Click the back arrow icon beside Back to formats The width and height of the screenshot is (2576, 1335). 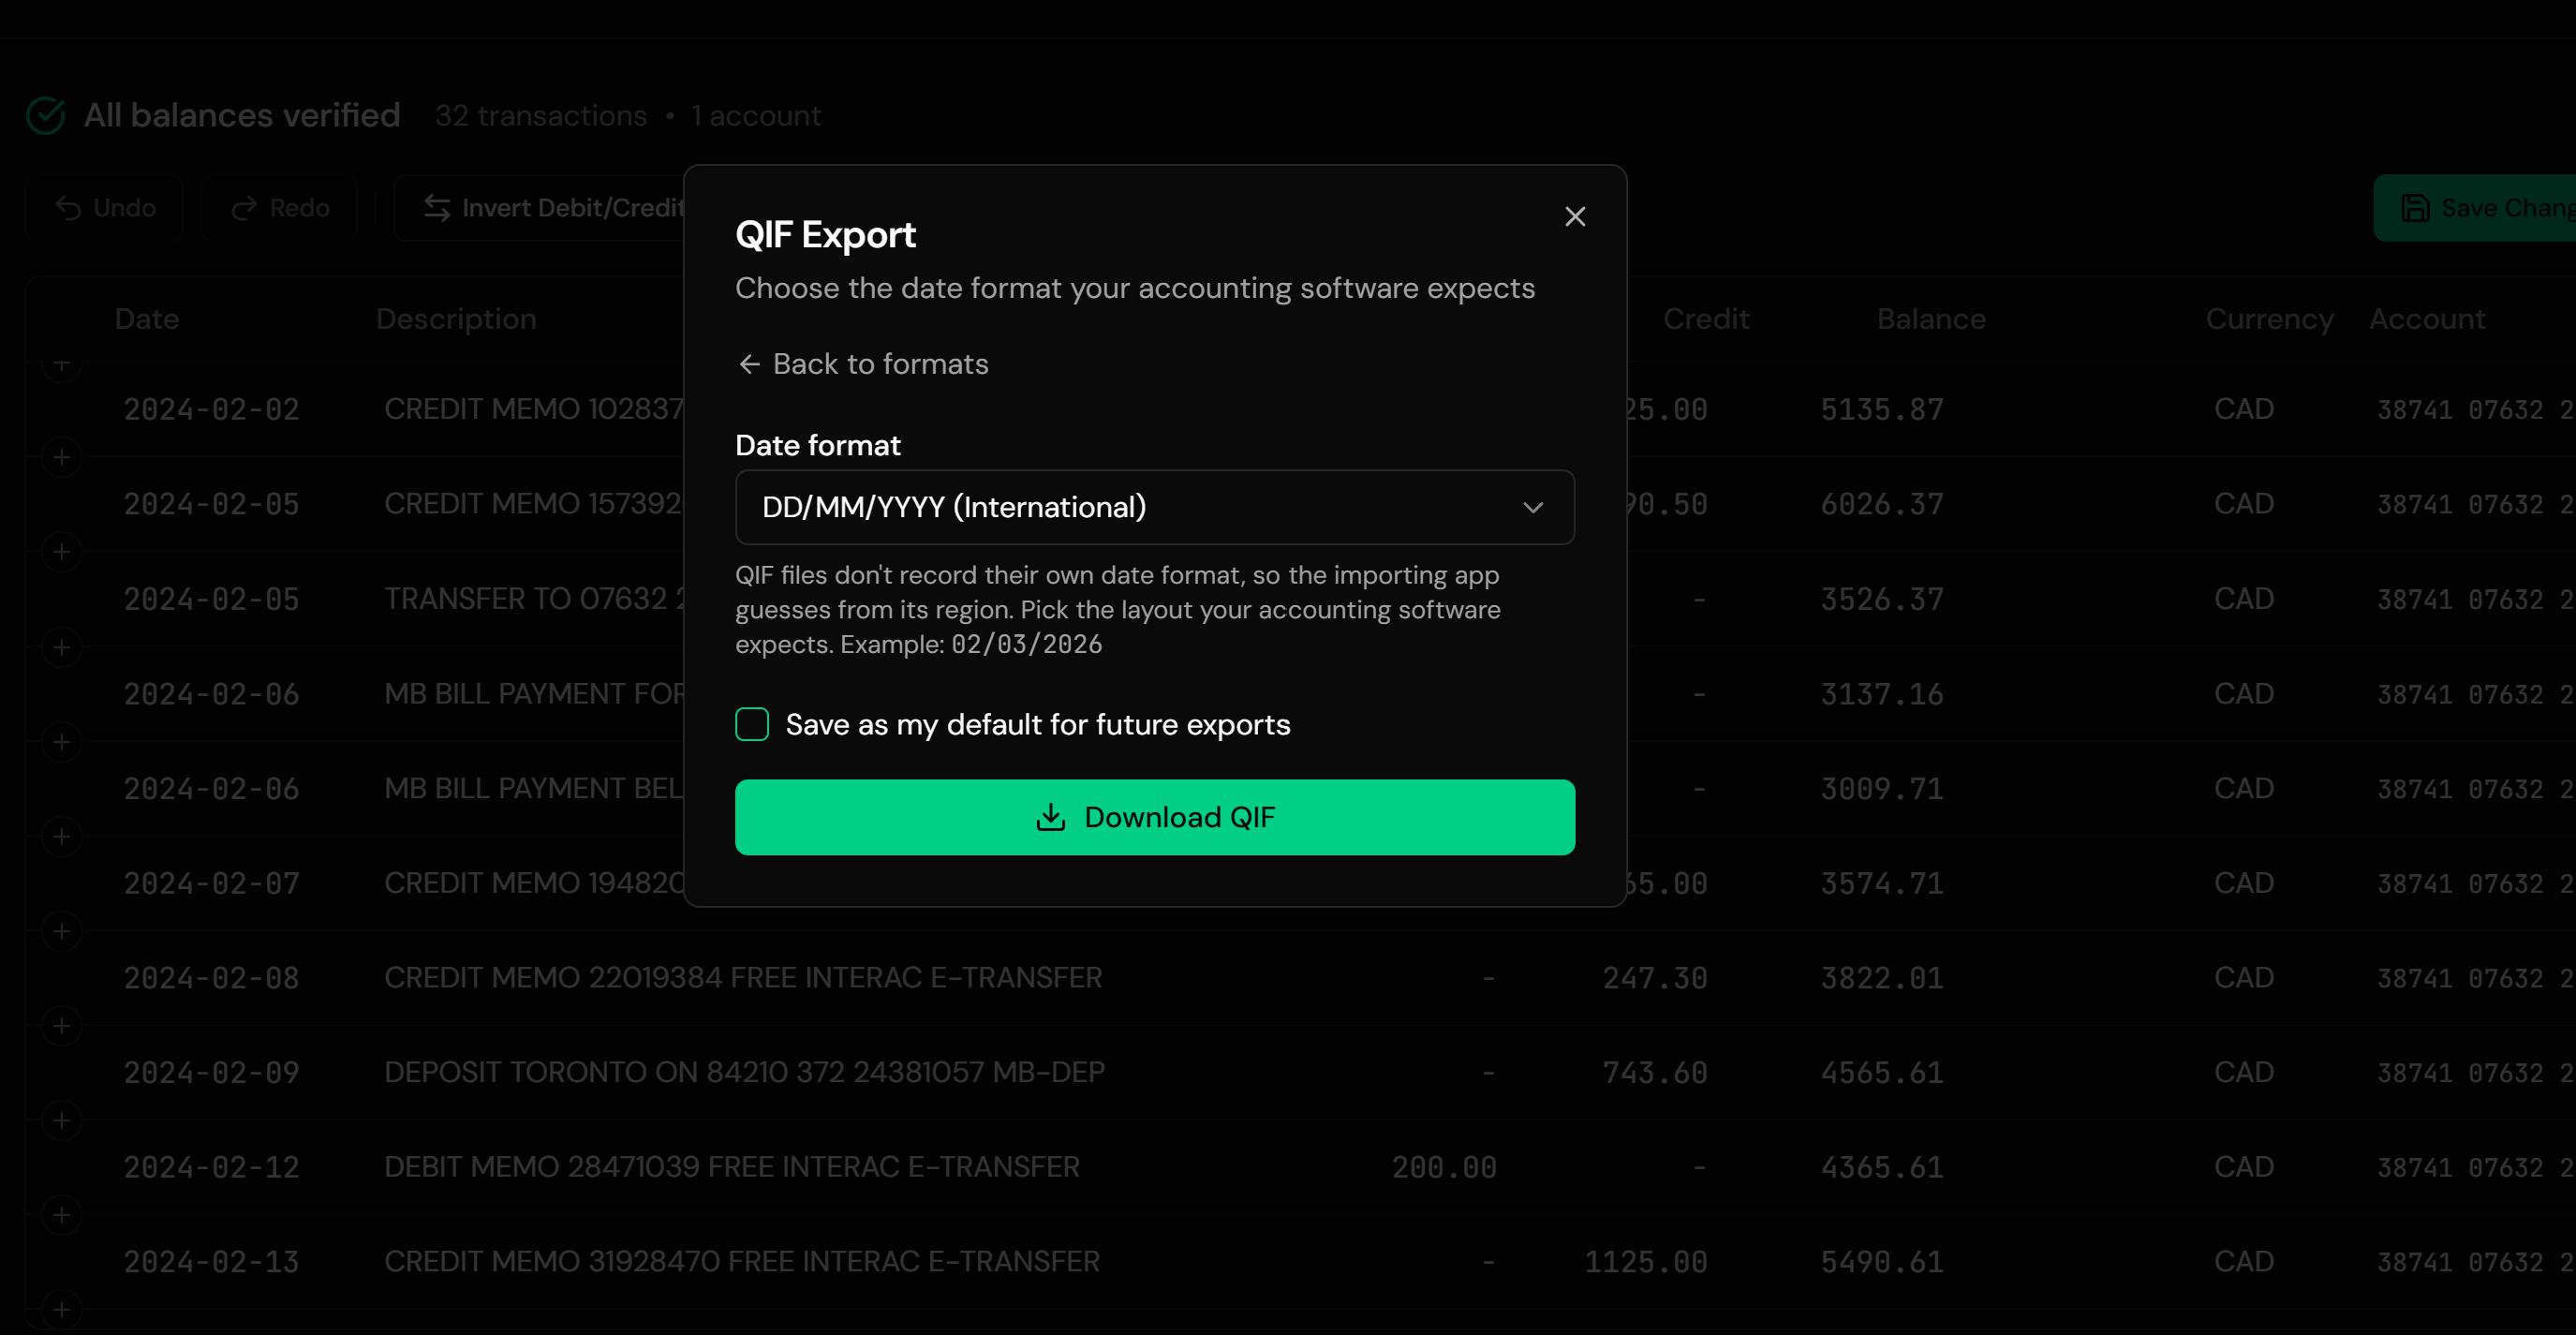click(749, 364)
